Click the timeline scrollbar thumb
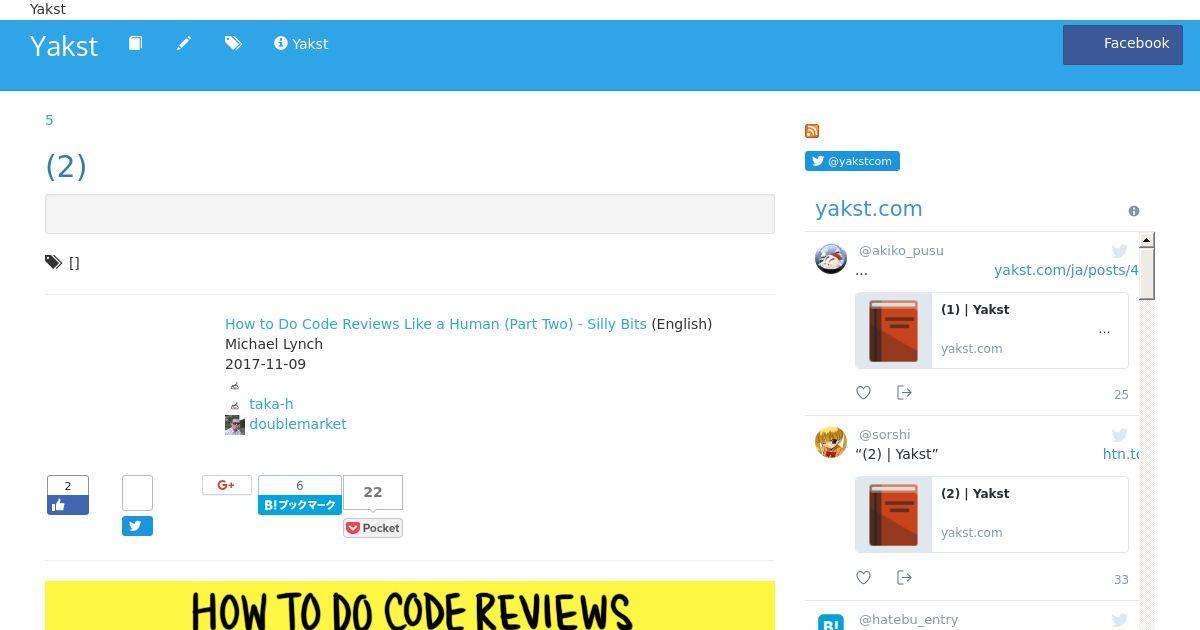The width and height of the screenshot is (1200, 630). tap(1147, 274)
